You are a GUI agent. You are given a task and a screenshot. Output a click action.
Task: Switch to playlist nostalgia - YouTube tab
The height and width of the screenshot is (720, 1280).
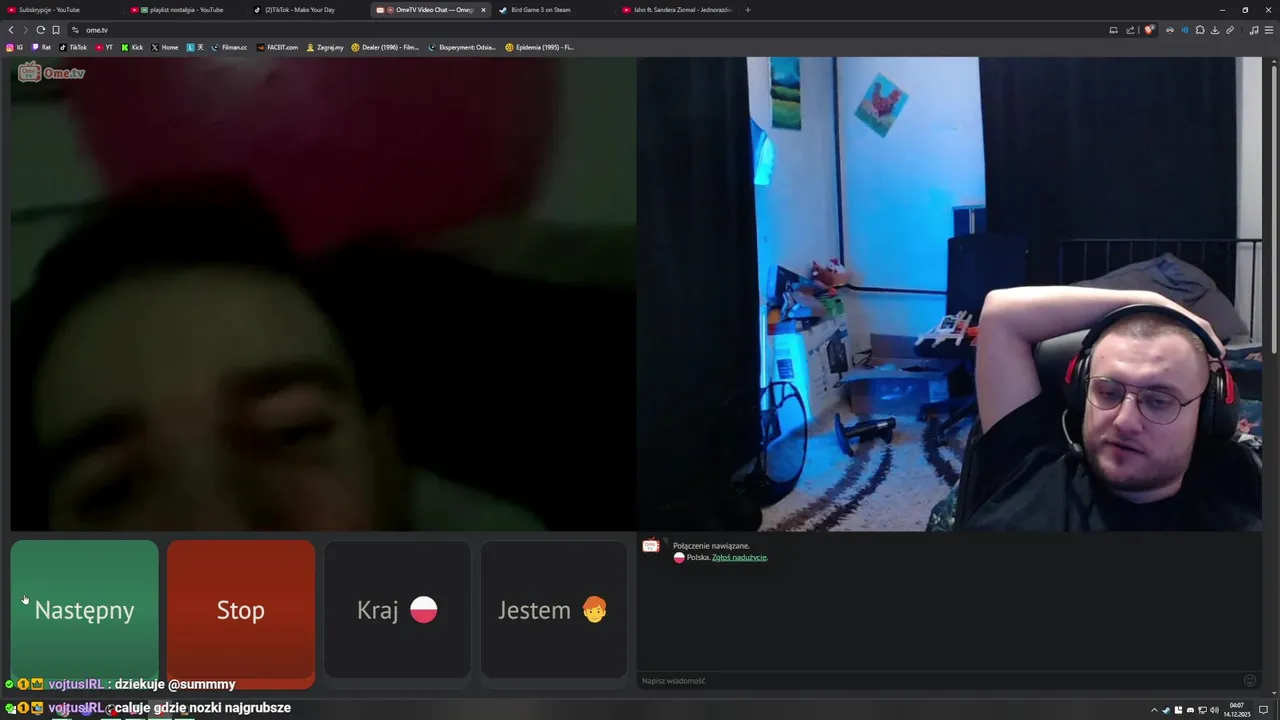pyautogui.click(x=185, y=10)
